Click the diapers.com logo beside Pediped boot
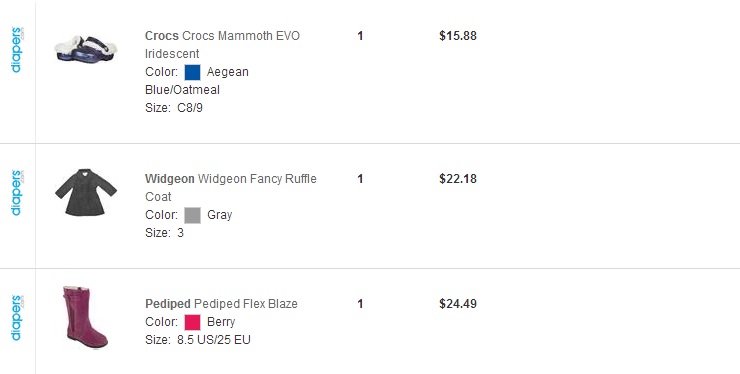 [x=17, y=317]
